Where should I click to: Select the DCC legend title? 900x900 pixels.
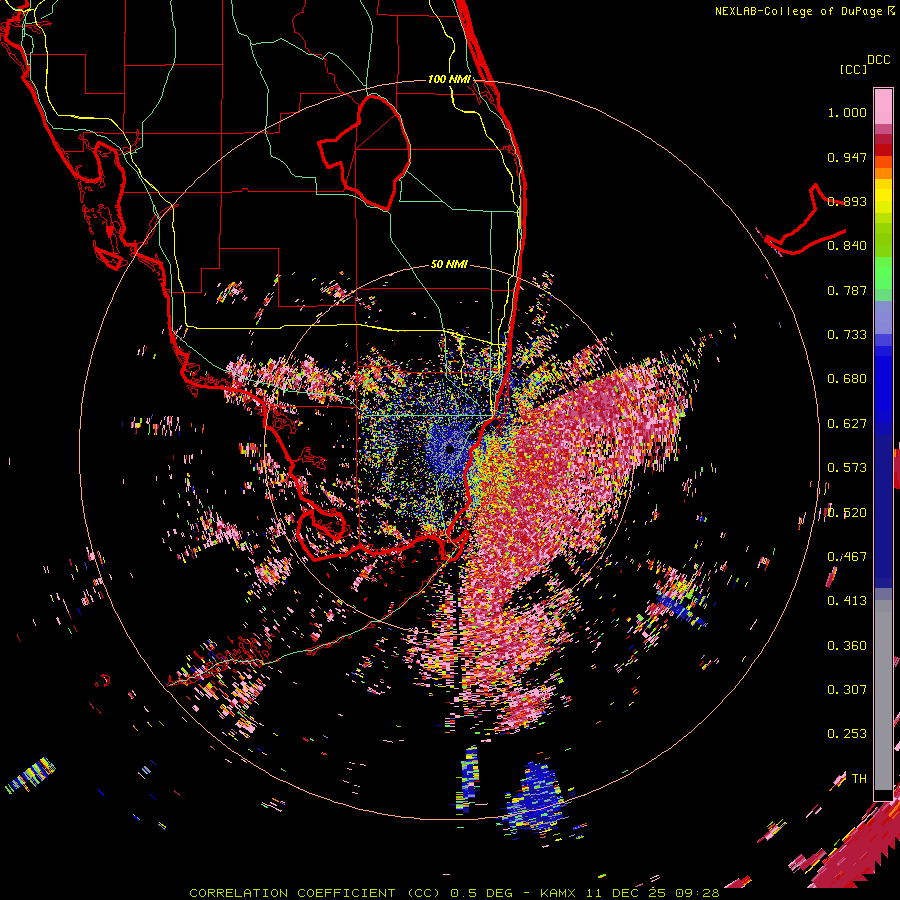(x=879, y=60)
